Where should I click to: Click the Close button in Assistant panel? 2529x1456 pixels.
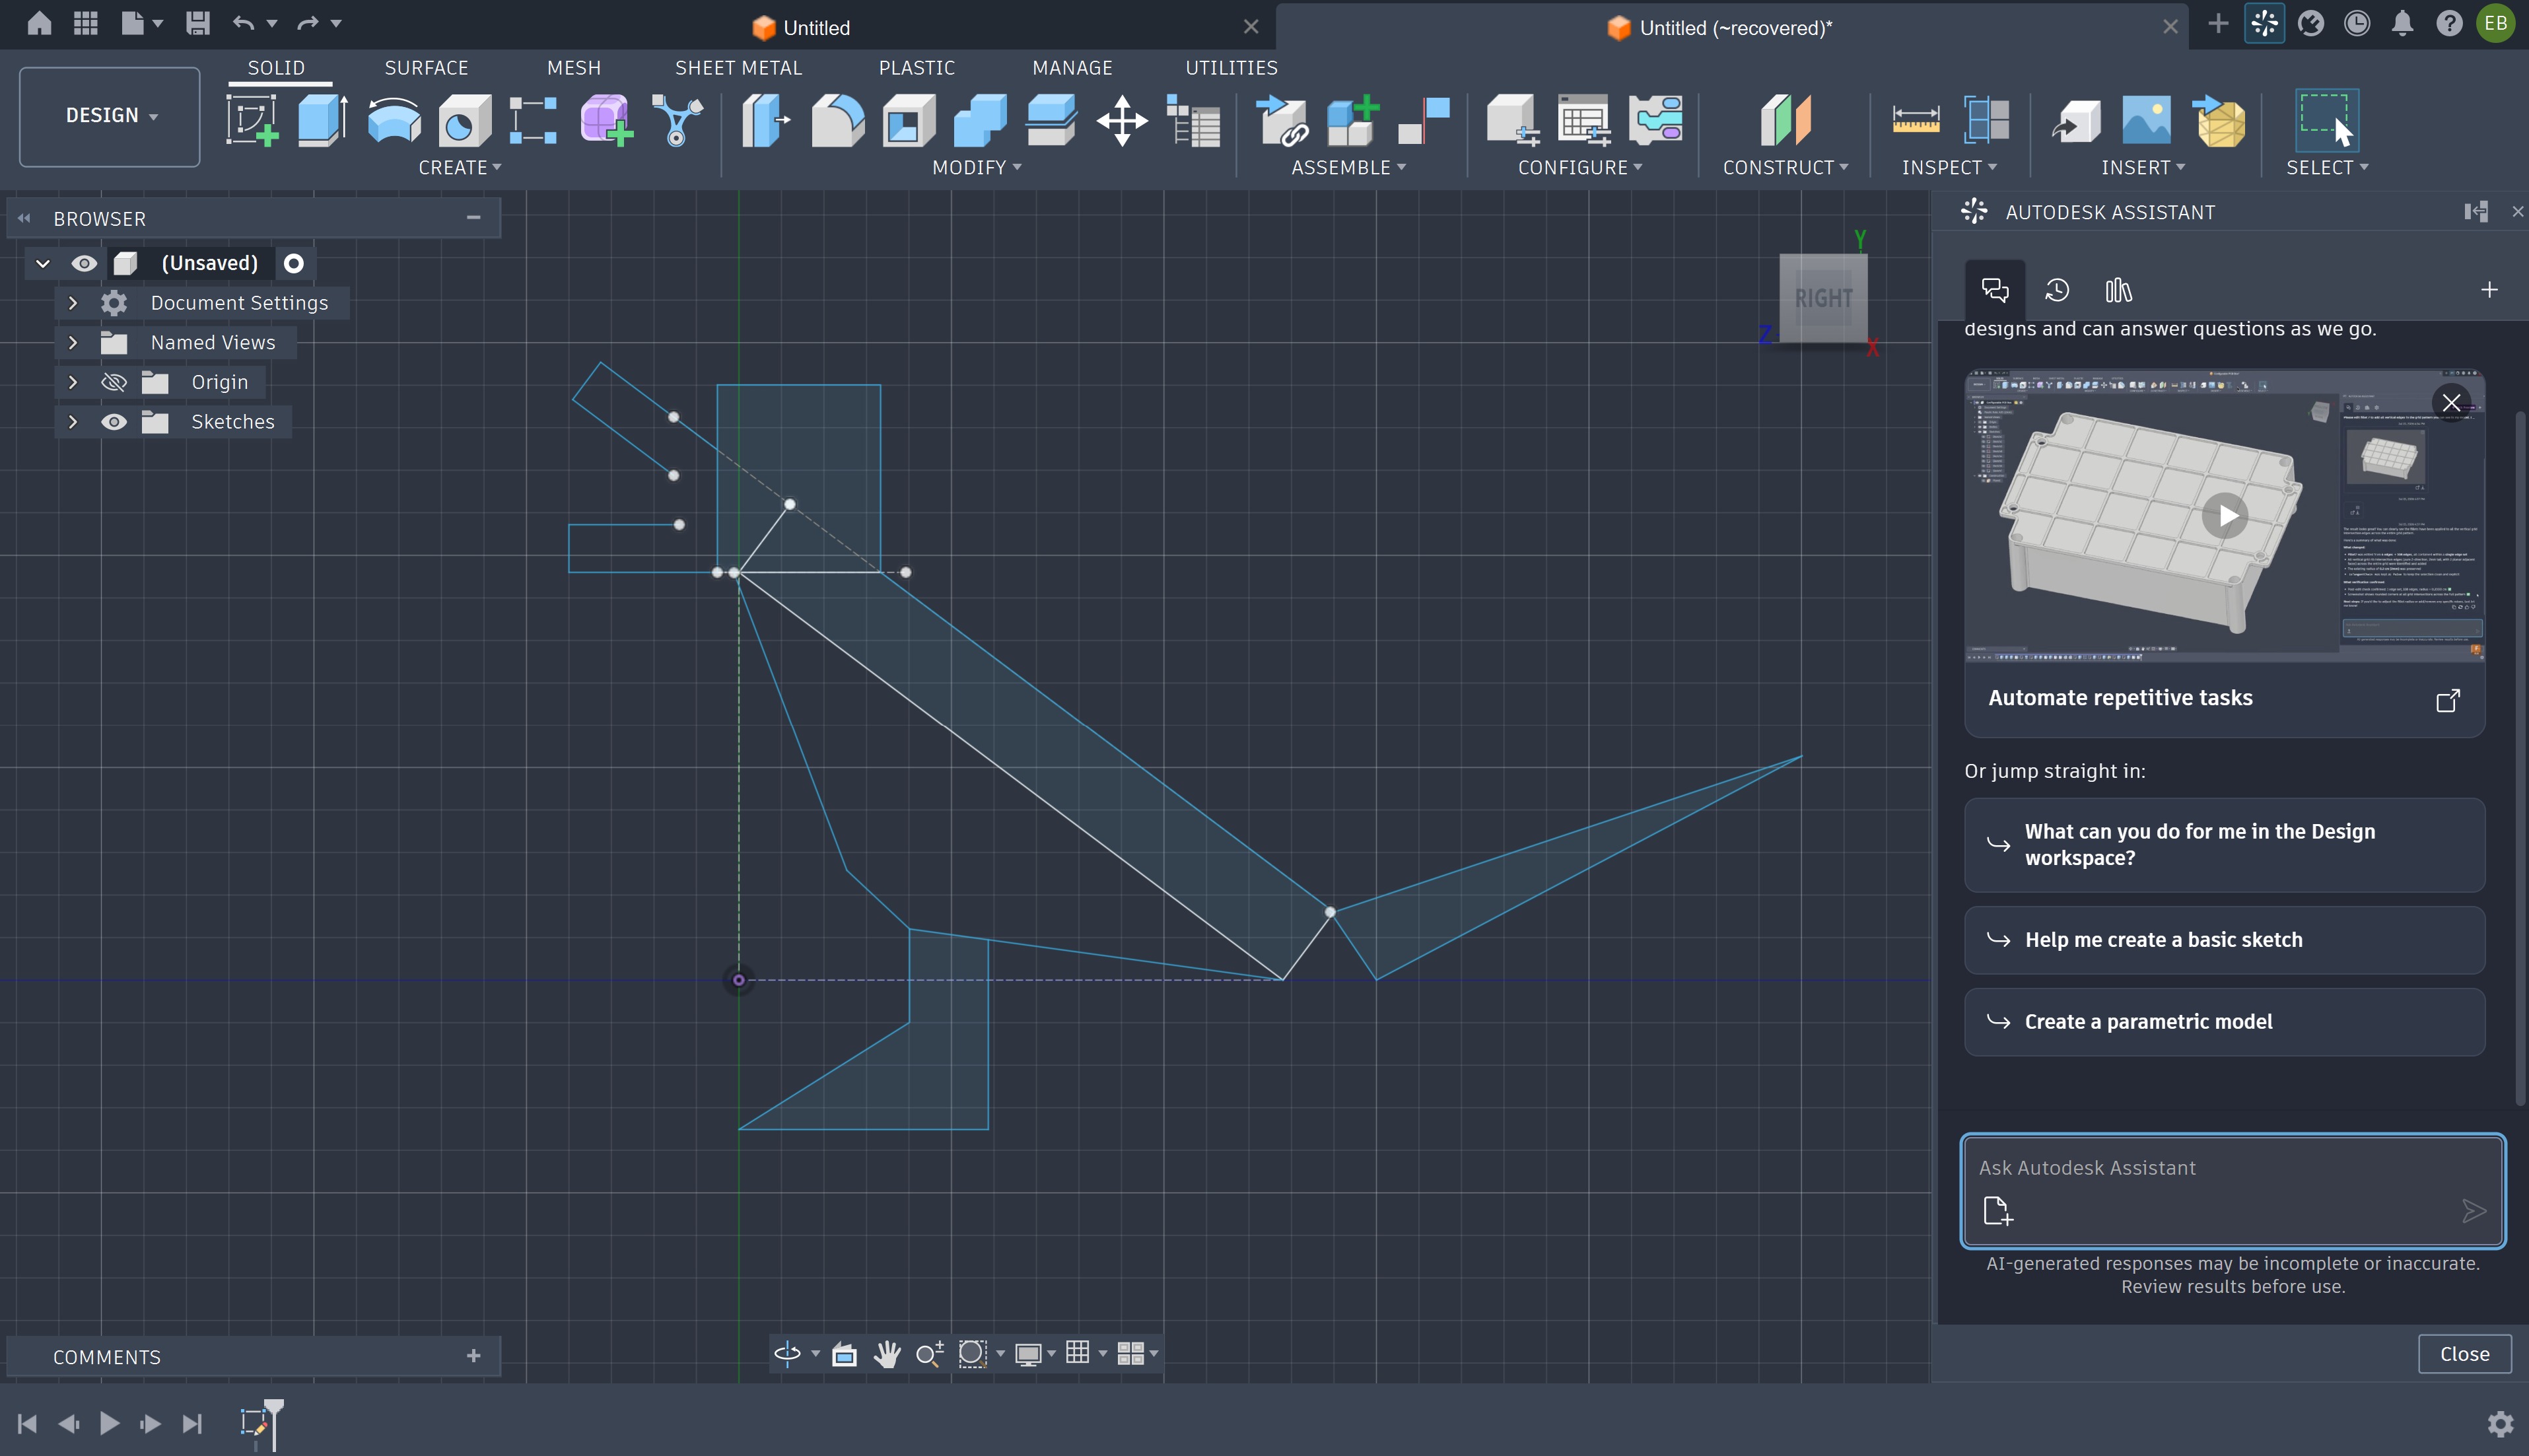[2464, 1354]
